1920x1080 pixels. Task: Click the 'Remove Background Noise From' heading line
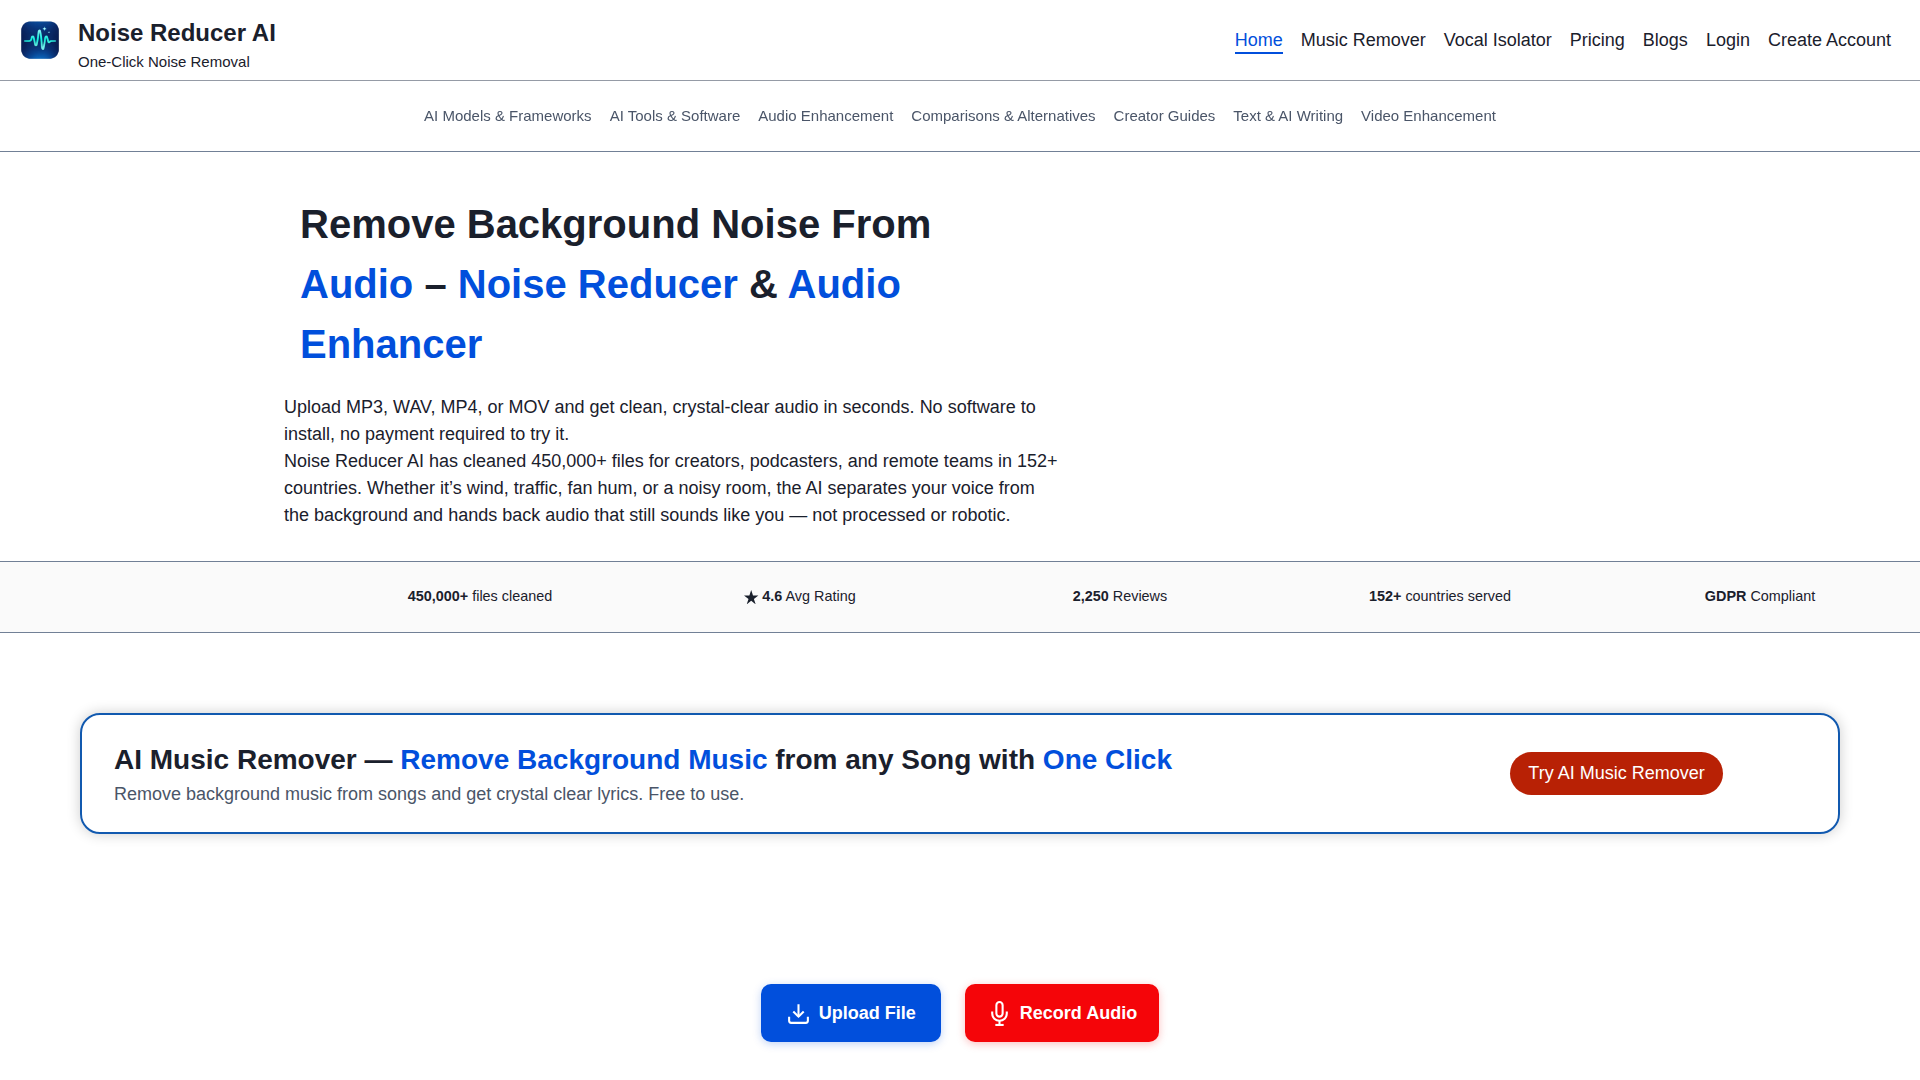point(616,225)
